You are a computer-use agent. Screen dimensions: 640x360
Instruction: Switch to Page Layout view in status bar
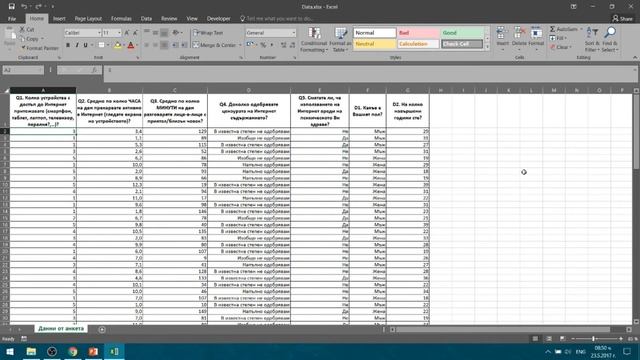(x=549, y=338)
